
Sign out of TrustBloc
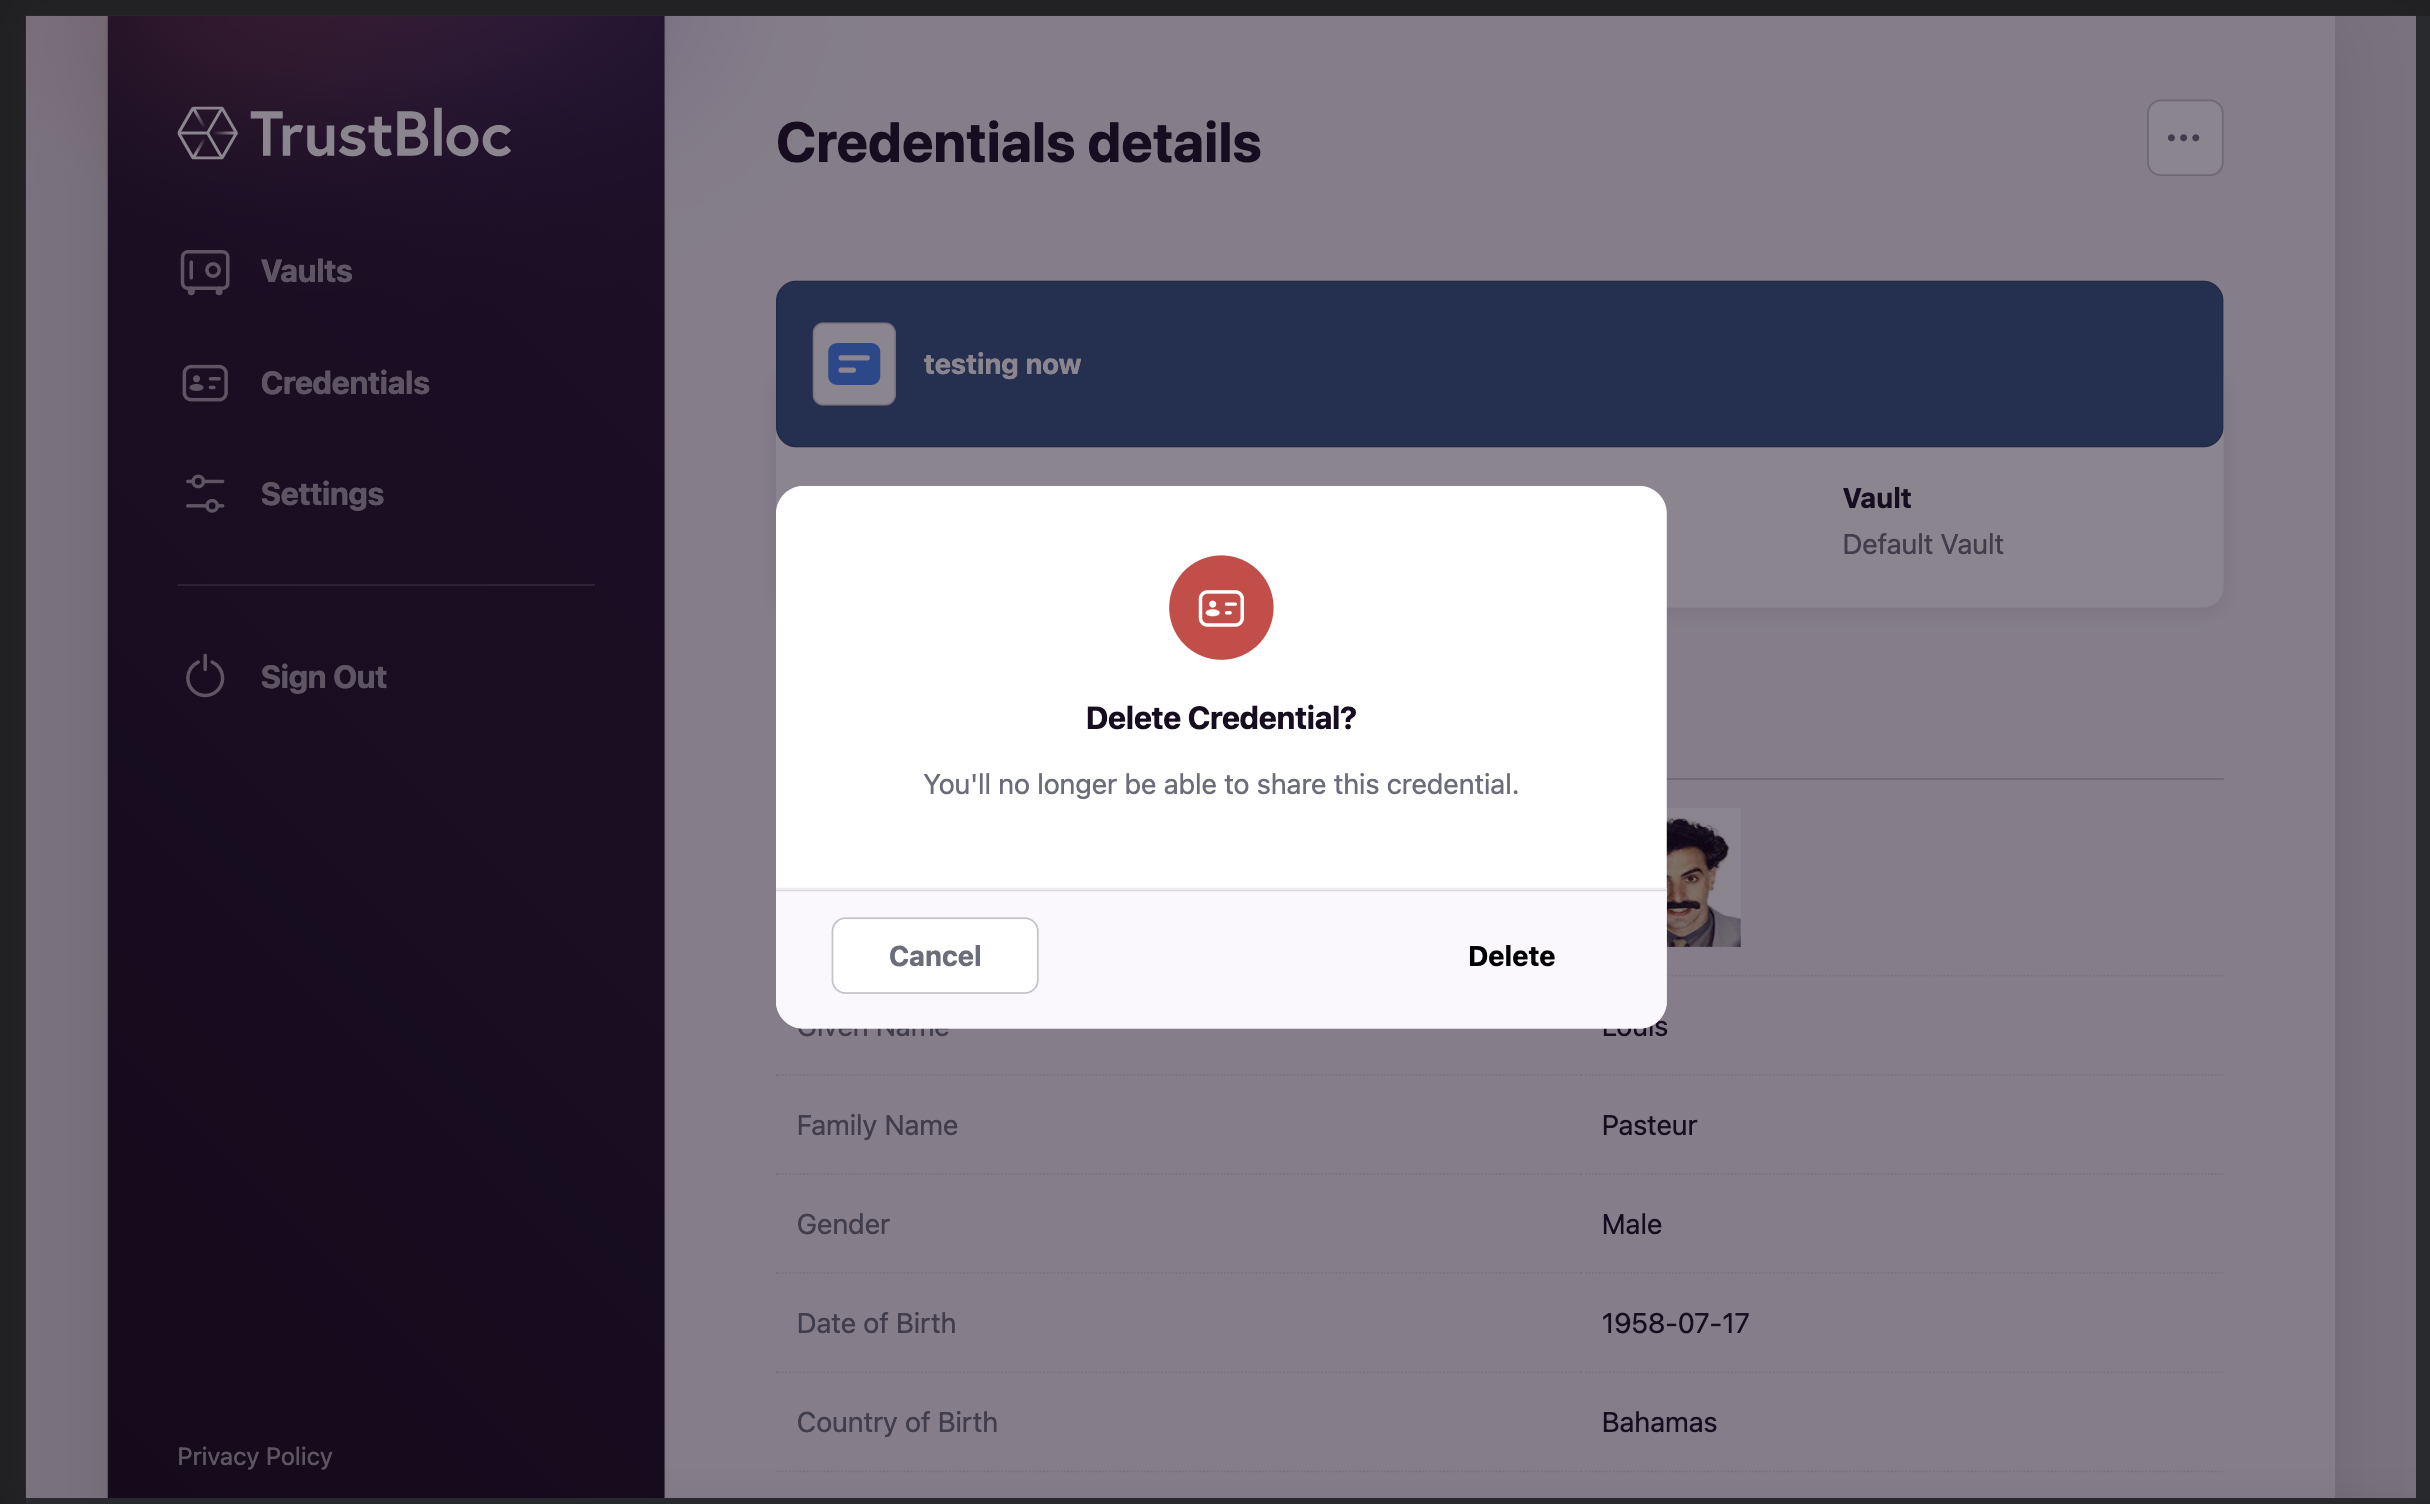pyautogui.click(x=323, y=676)
